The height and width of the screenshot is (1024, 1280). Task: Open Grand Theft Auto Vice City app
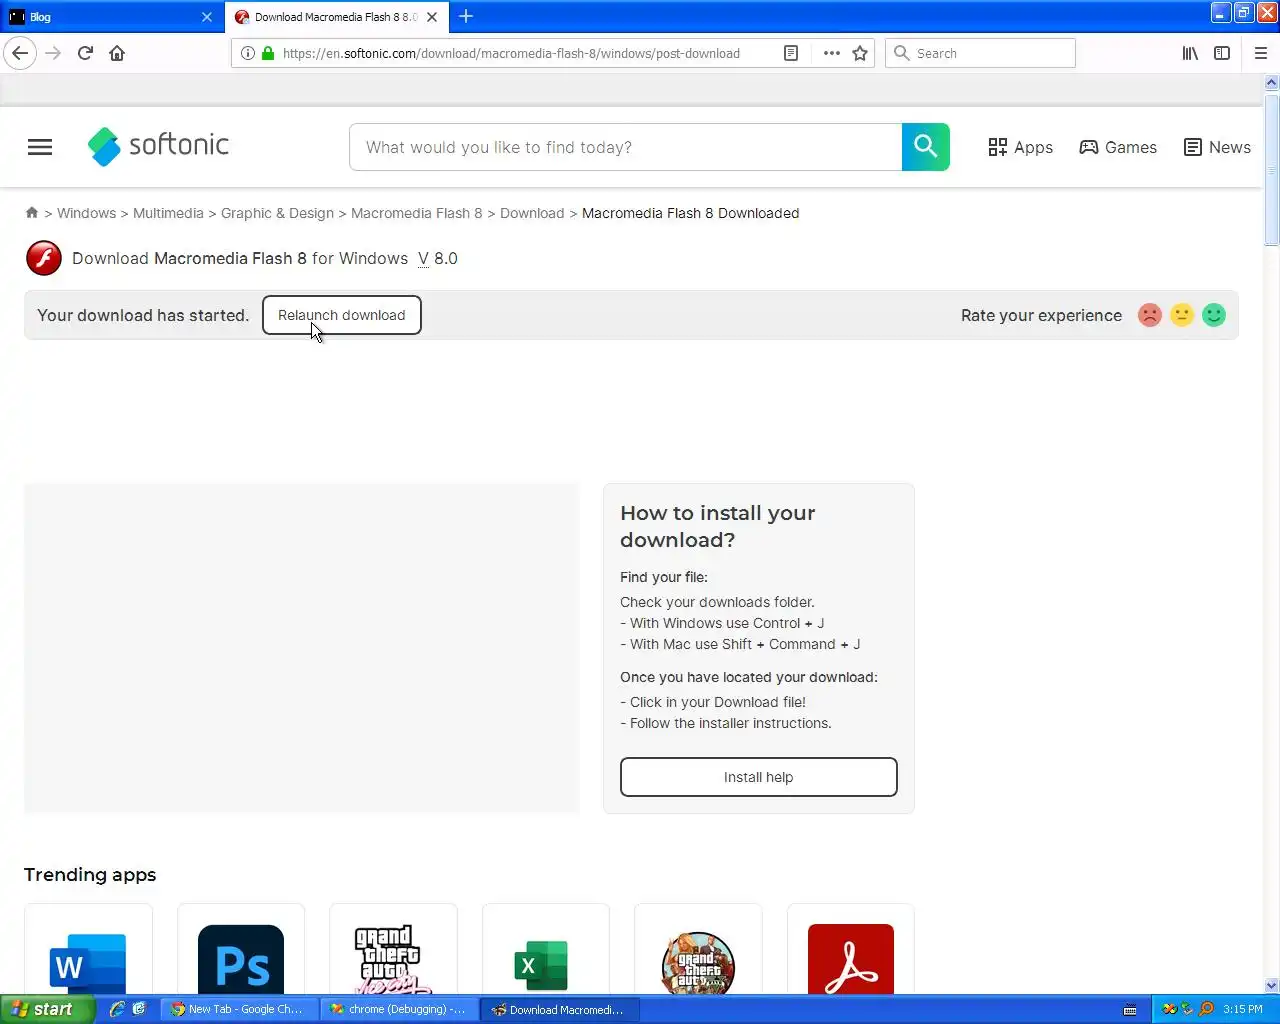pos(393,950)
